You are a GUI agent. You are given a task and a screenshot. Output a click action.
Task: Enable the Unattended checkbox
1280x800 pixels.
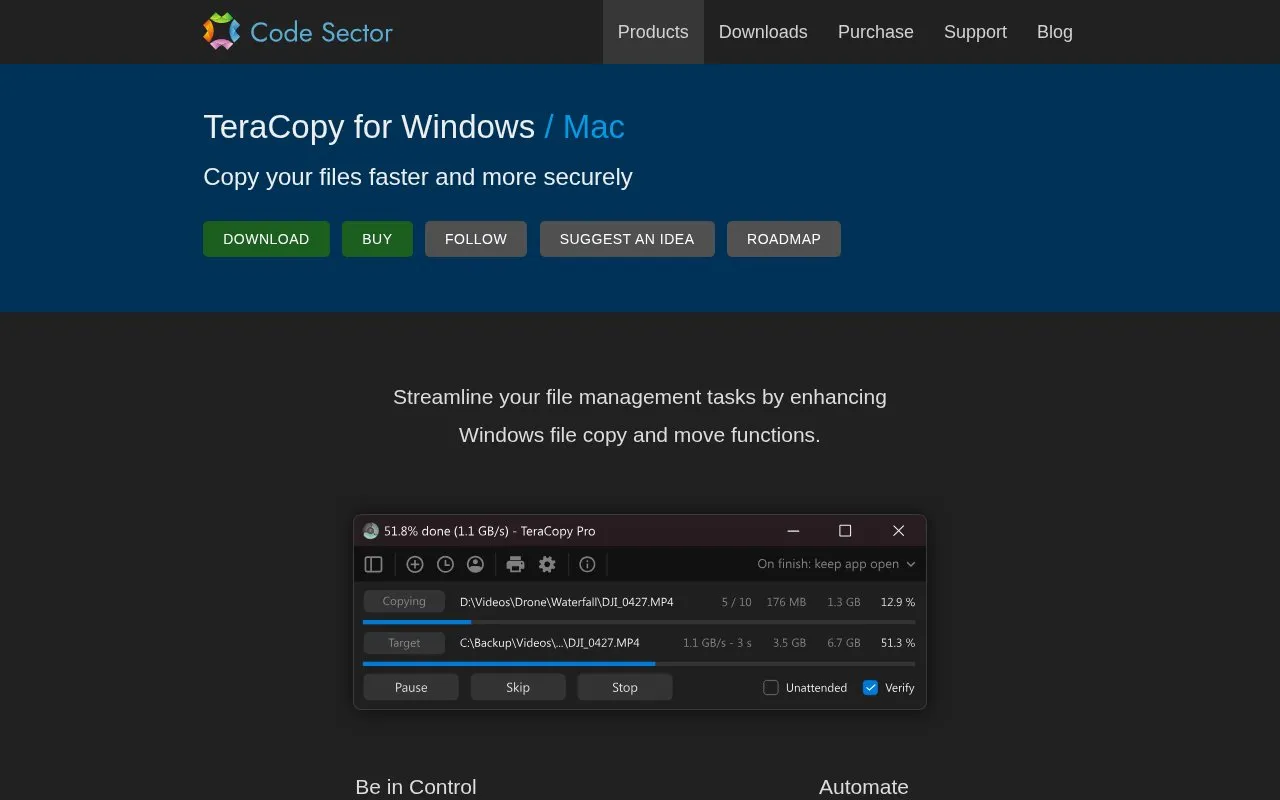click(771, 687)
